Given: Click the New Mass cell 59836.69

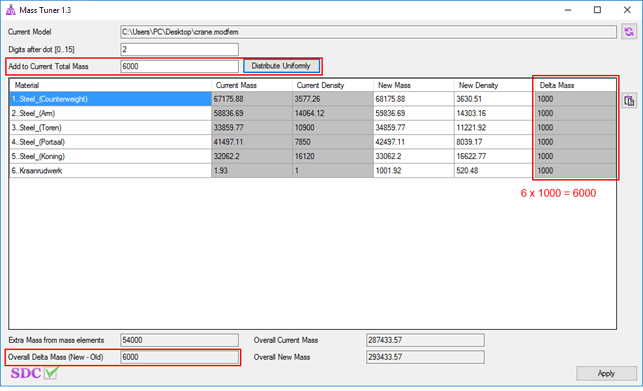Looking at the screenshot, I should click(x=413, y=113).
